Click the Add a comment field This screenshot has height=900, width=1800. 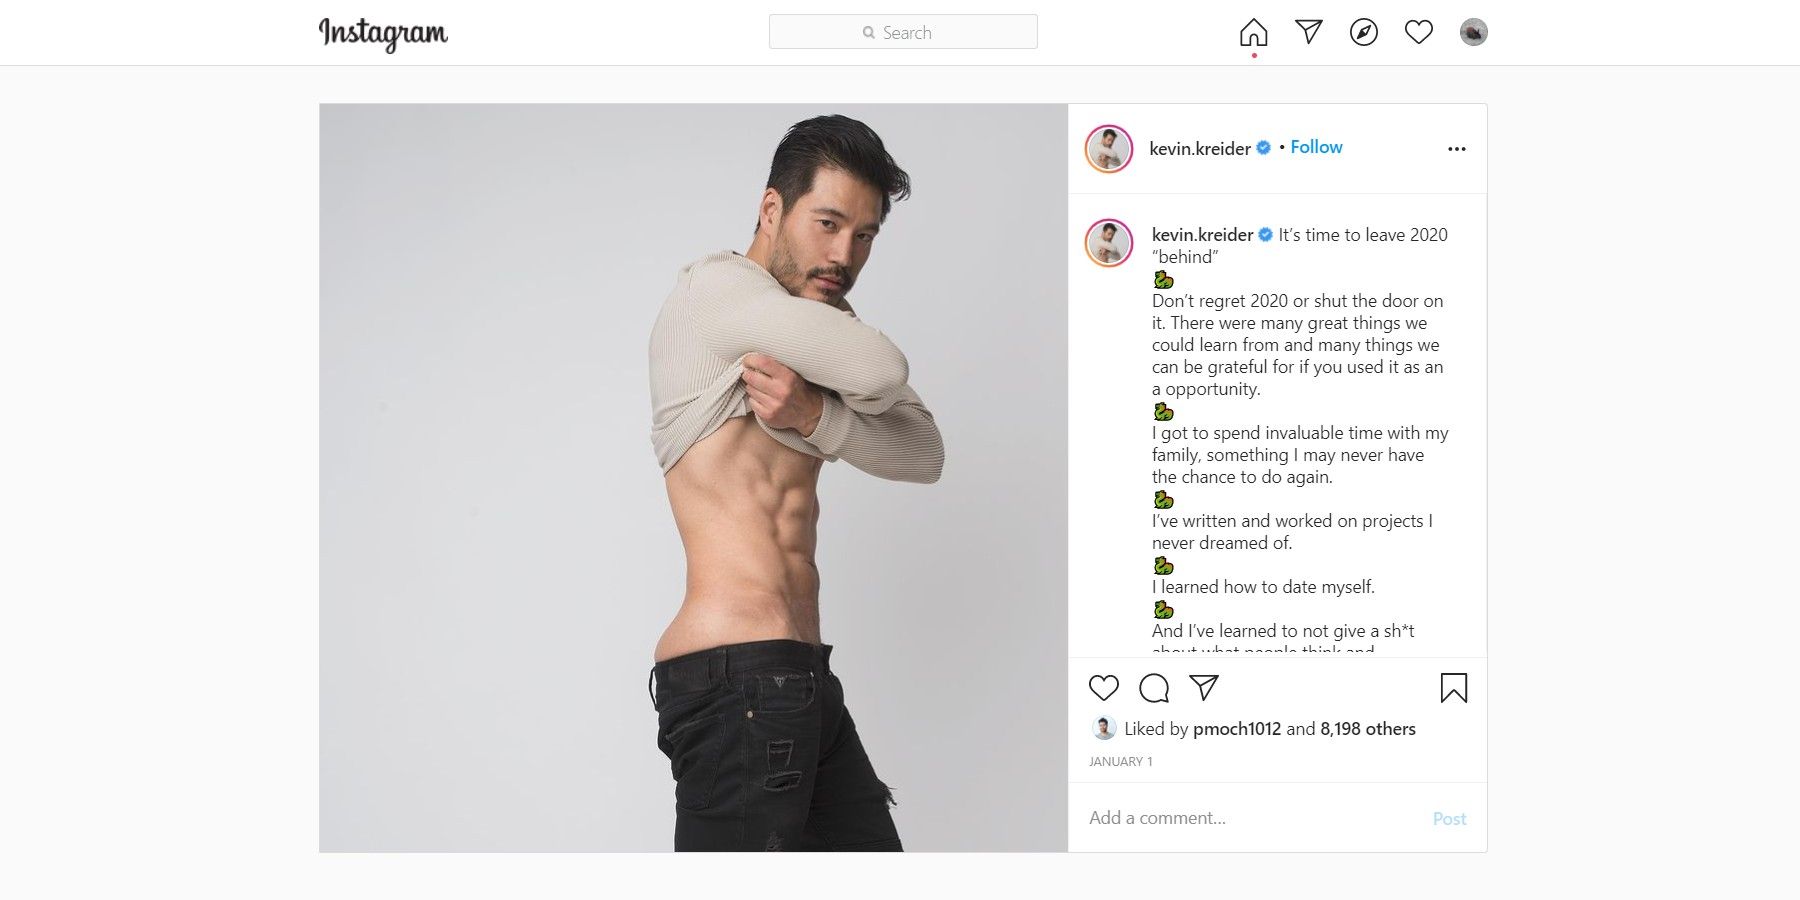pos(1255,818)
